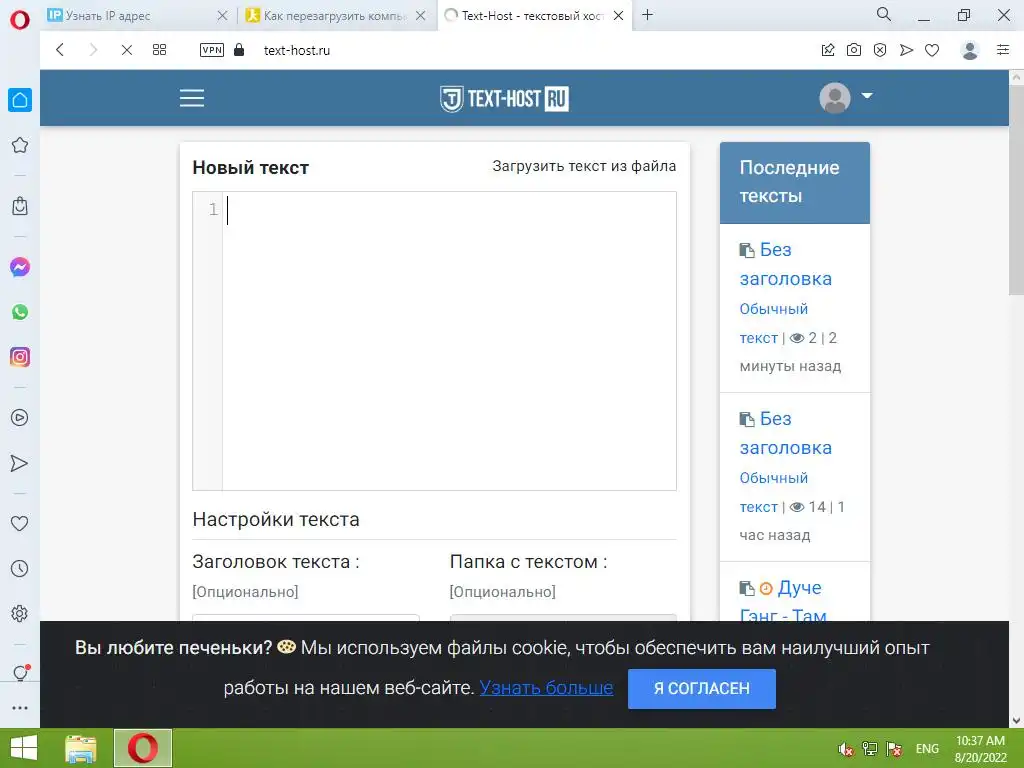This screenshot has height=768, width=1024.
Task: Expand the site user avatar dropdown
Action: [846, 98]
